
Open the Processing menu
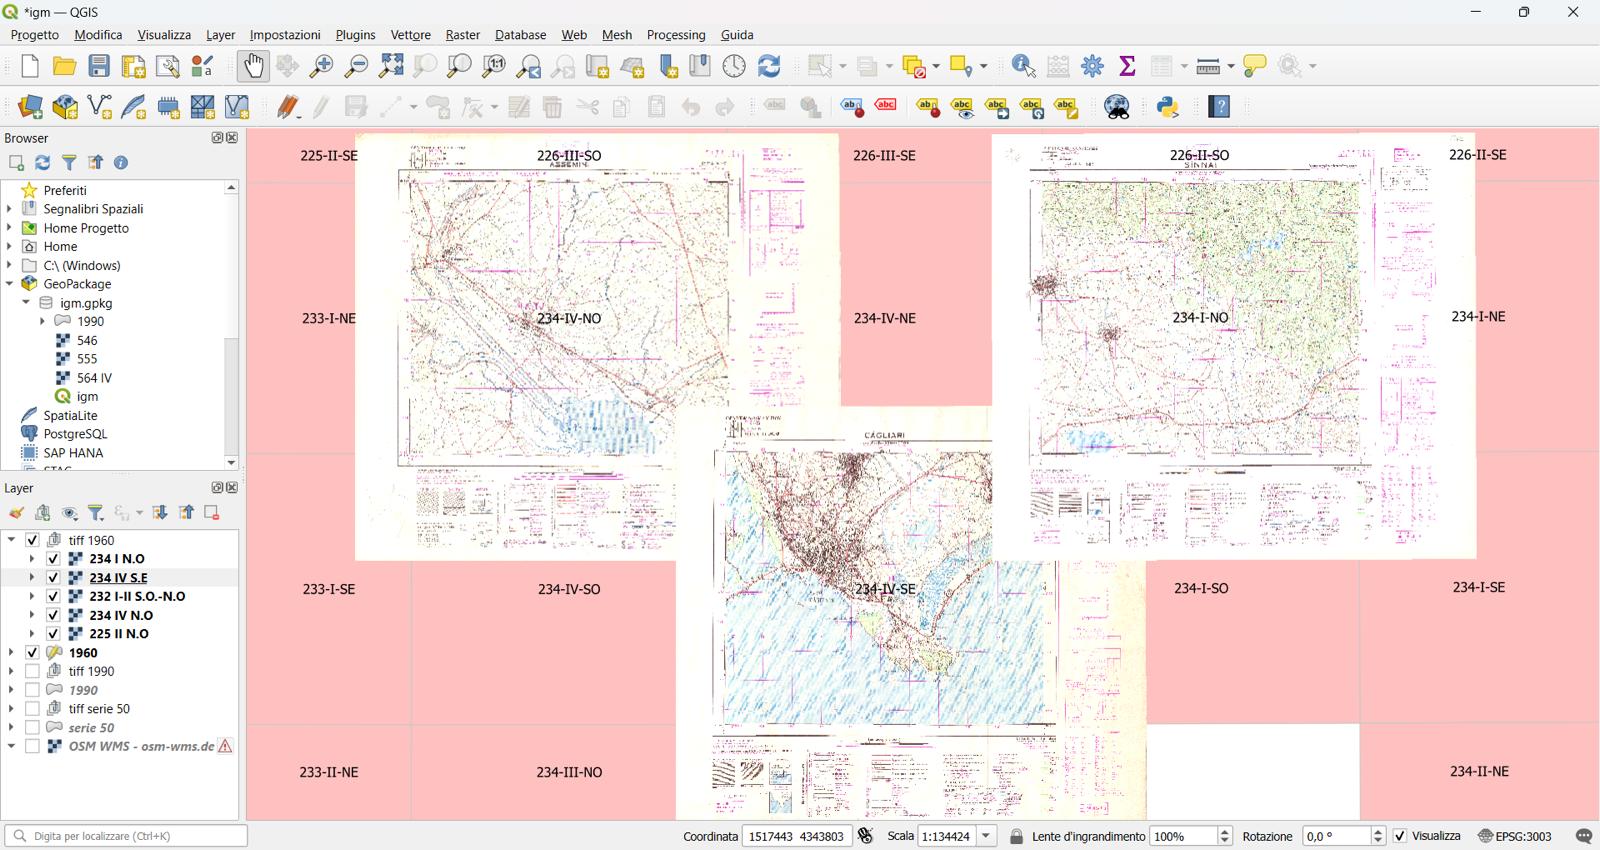pos(676,35)
